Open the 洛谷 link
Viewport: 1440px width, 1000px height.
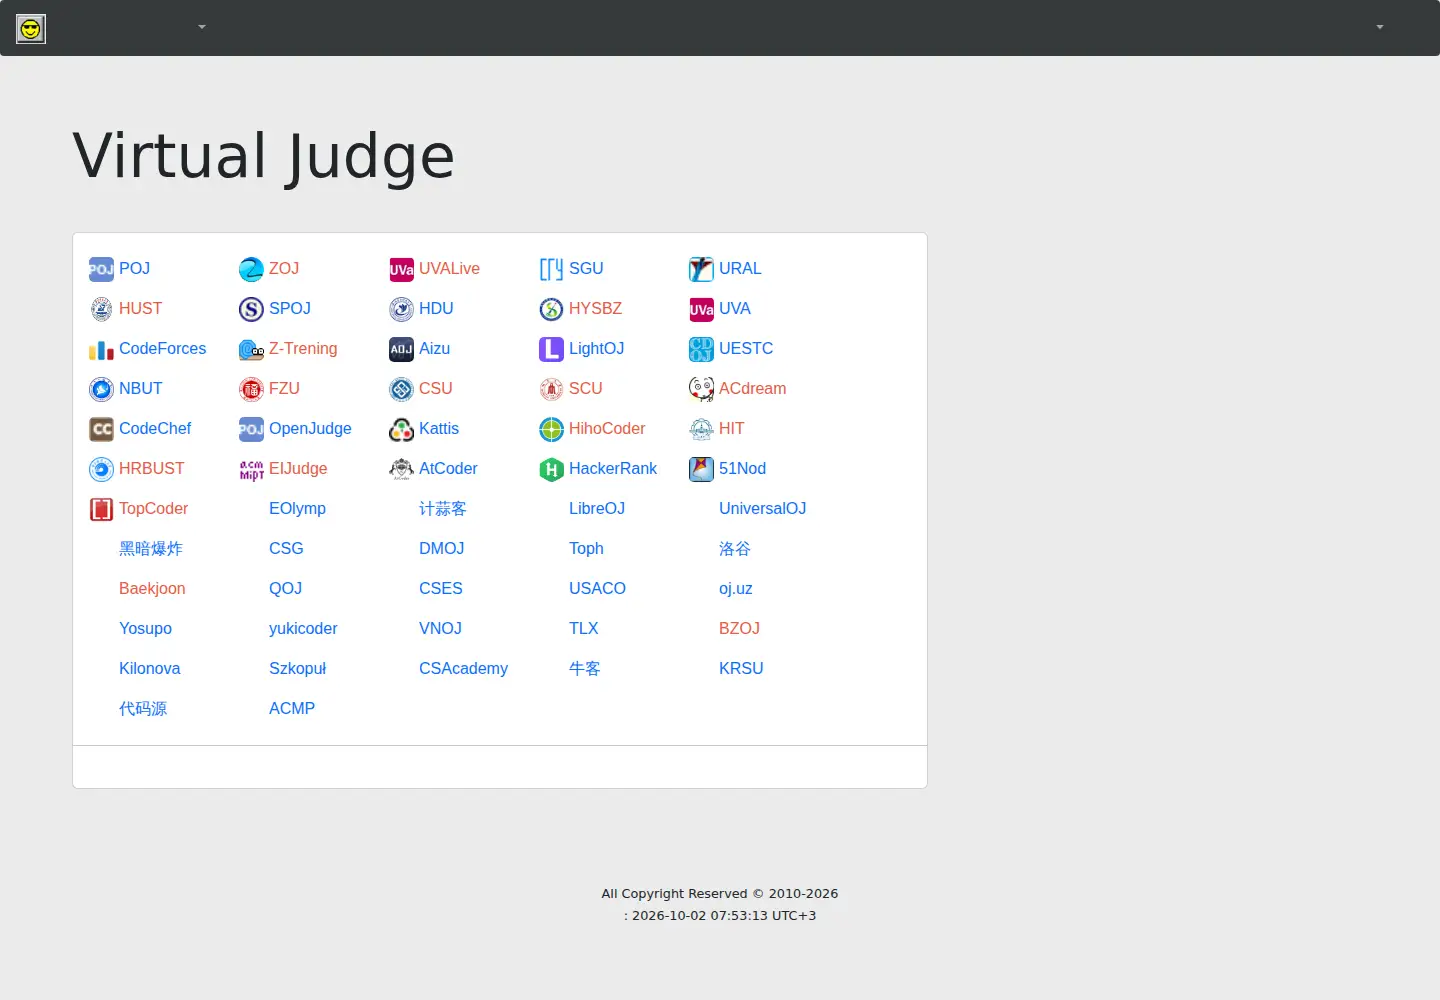[735, 548]
